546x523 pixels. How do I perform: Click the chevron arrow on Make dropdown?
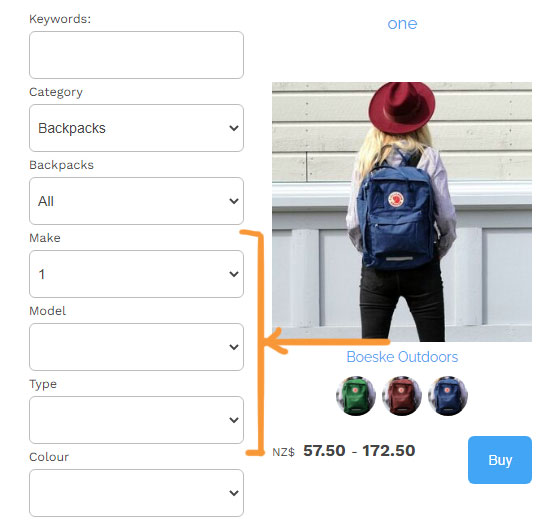(x=234, y=274)
